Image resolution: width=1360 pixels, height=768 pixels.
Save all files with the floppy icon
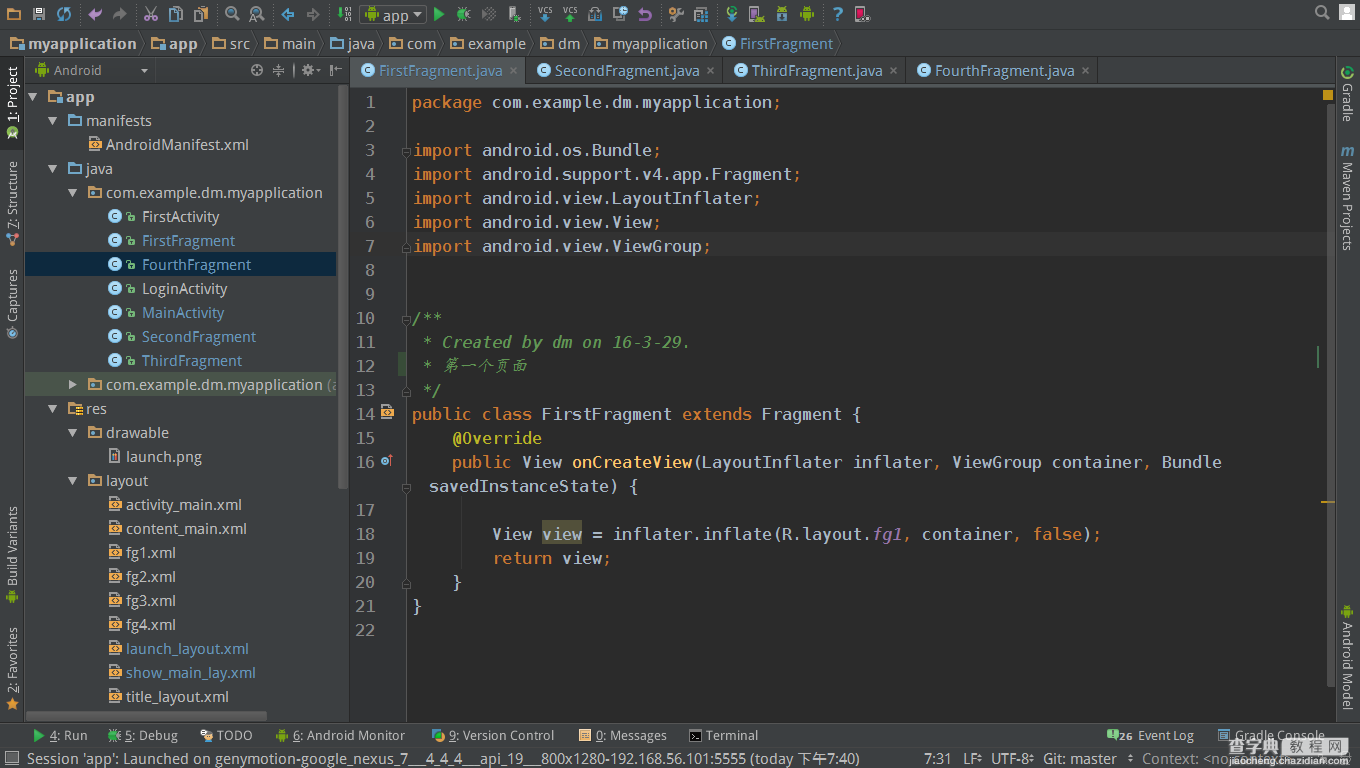click(39, 14)
